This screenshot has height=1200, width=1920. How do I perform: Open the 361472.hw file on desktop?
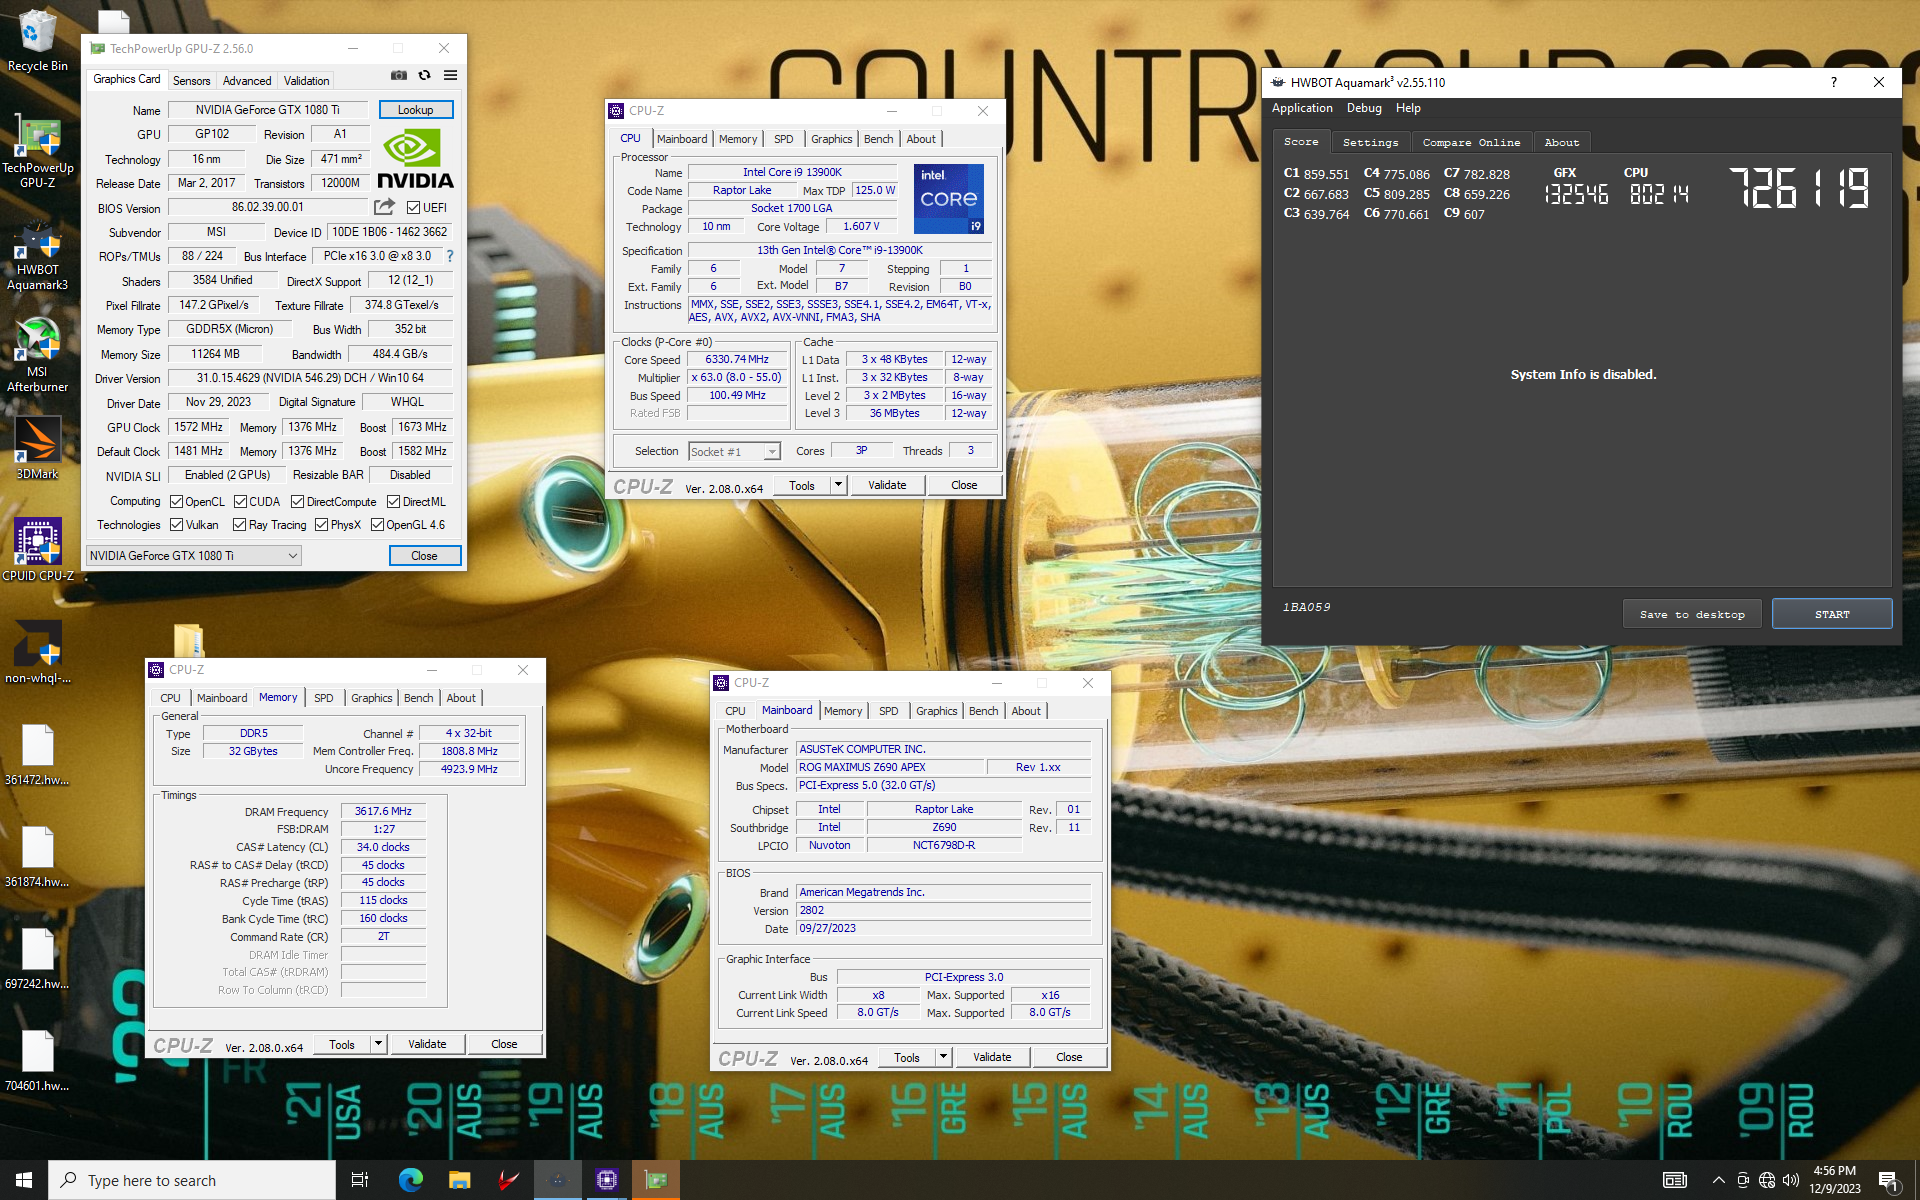click(37, 754)
